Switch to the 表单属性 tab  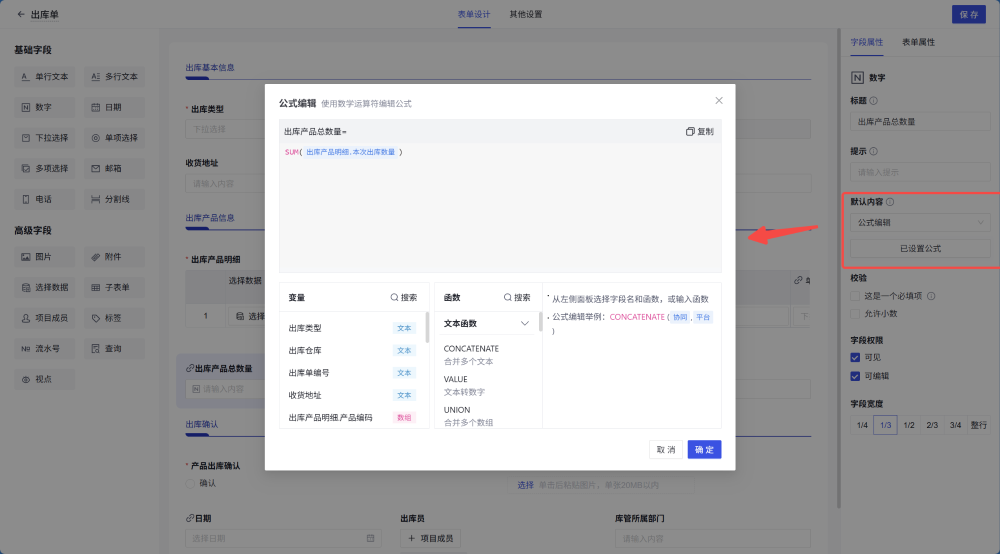918,43
